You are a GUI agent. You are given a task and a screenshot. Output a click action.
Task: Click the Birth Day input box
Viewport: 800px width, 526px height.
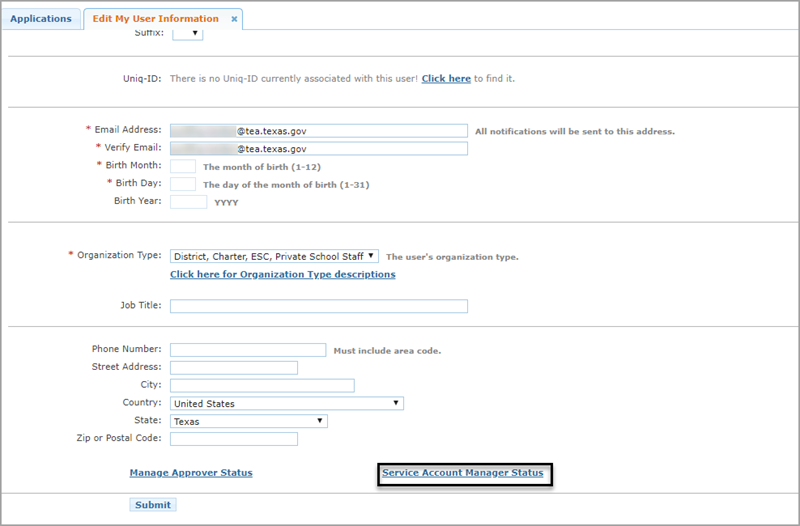[183, 184]
